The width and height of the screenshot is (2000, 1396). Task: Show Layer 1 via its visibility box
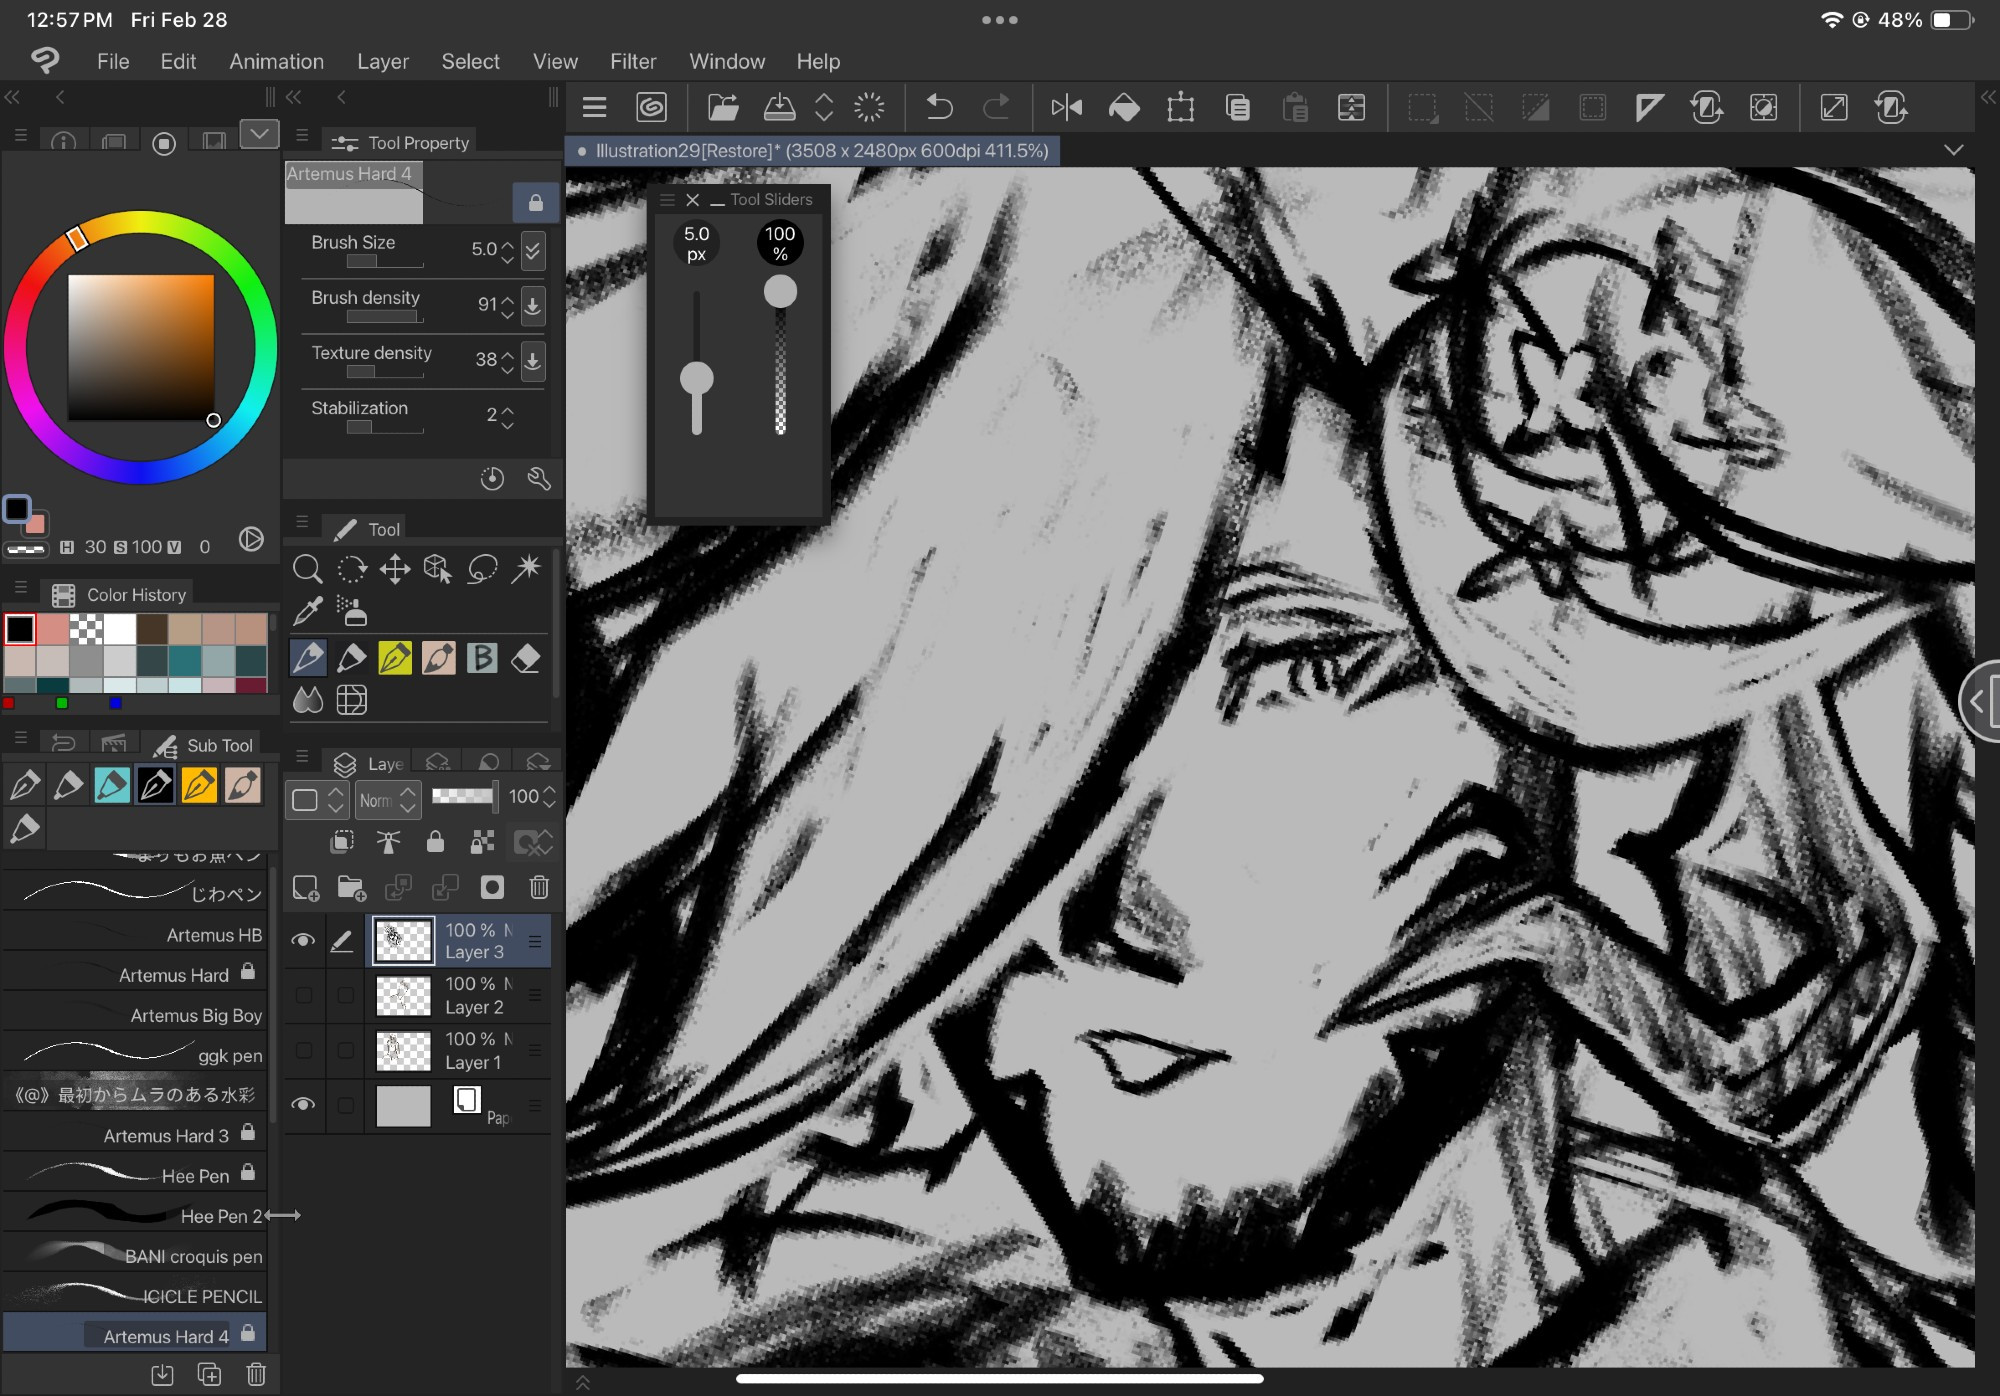tap(304, 1050)
